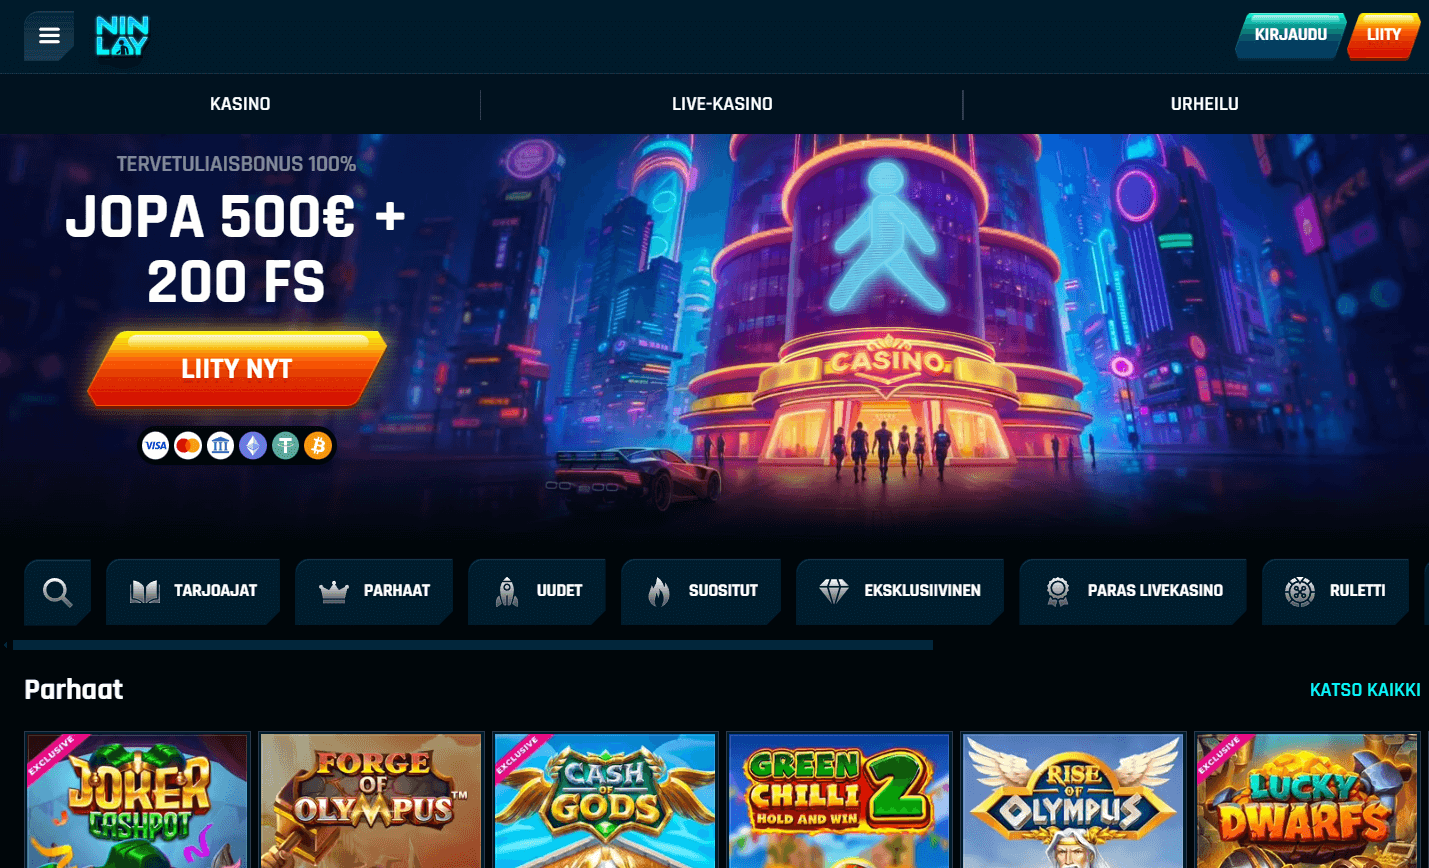This screenshot has width=1429, height=868.
Task: Switch to the Urheilu tab
Action: 1204,104
